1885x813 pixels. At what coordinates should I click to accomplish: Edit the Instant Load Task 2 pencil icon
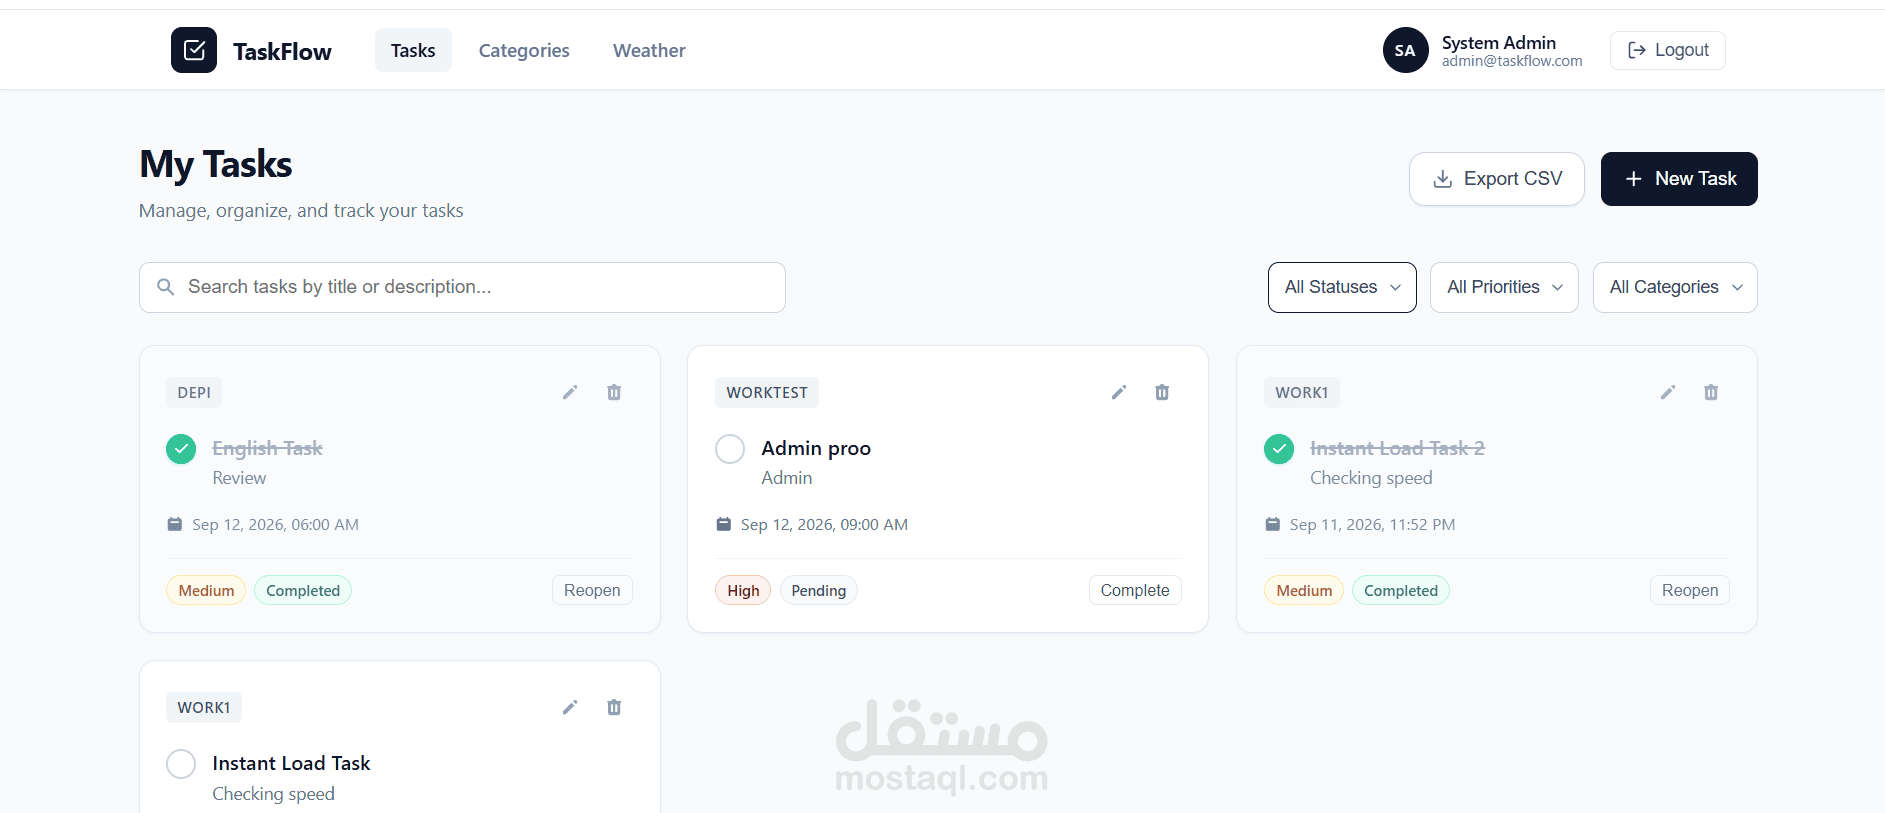1668,392
